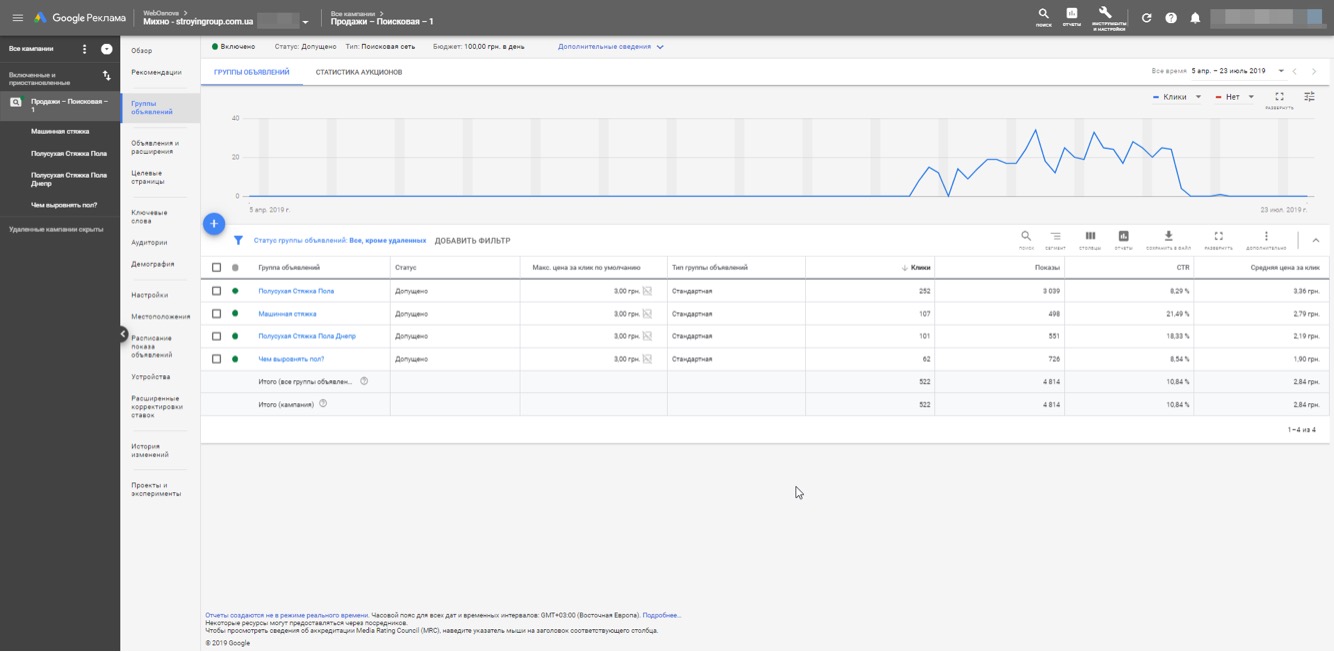1334x652 pixels.
Task: Toggle green status dot of Машинная стяжка
Action: 235,314
